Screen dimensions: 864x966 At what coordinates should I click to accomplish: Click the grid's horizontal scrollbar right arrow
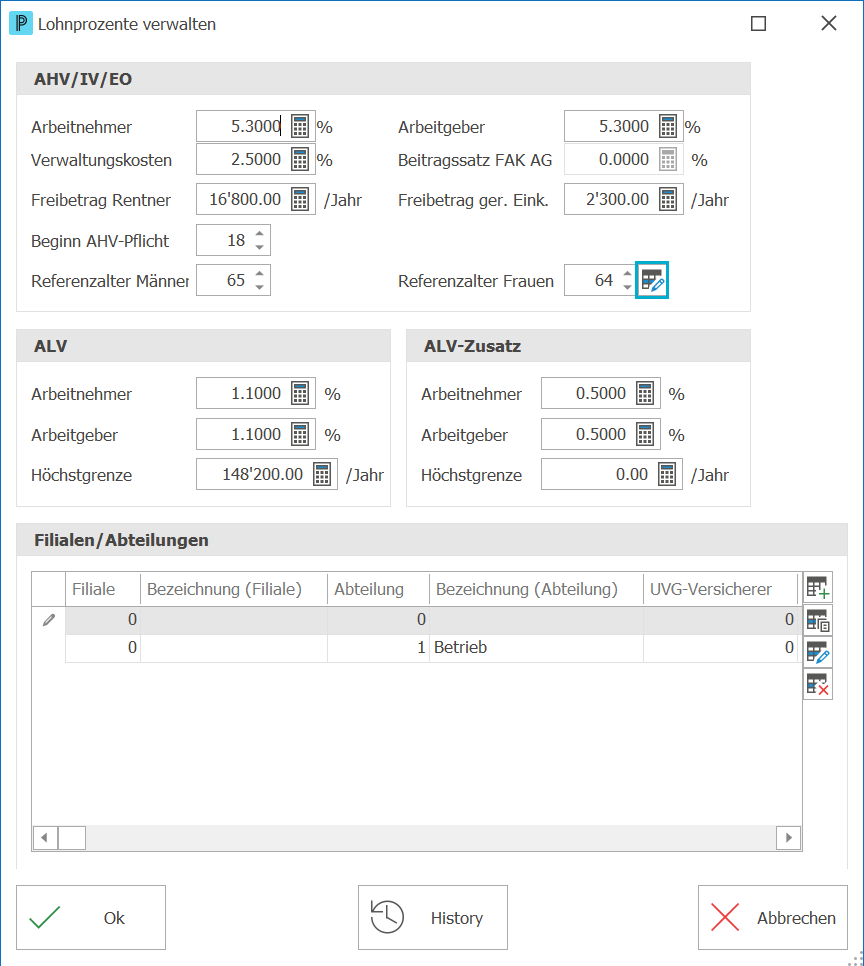tap(788, 837)
